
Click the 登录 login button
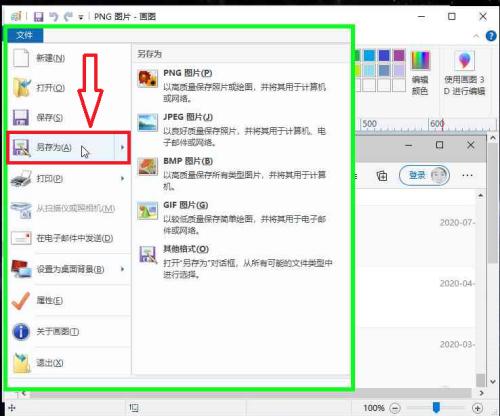(424, 175)
